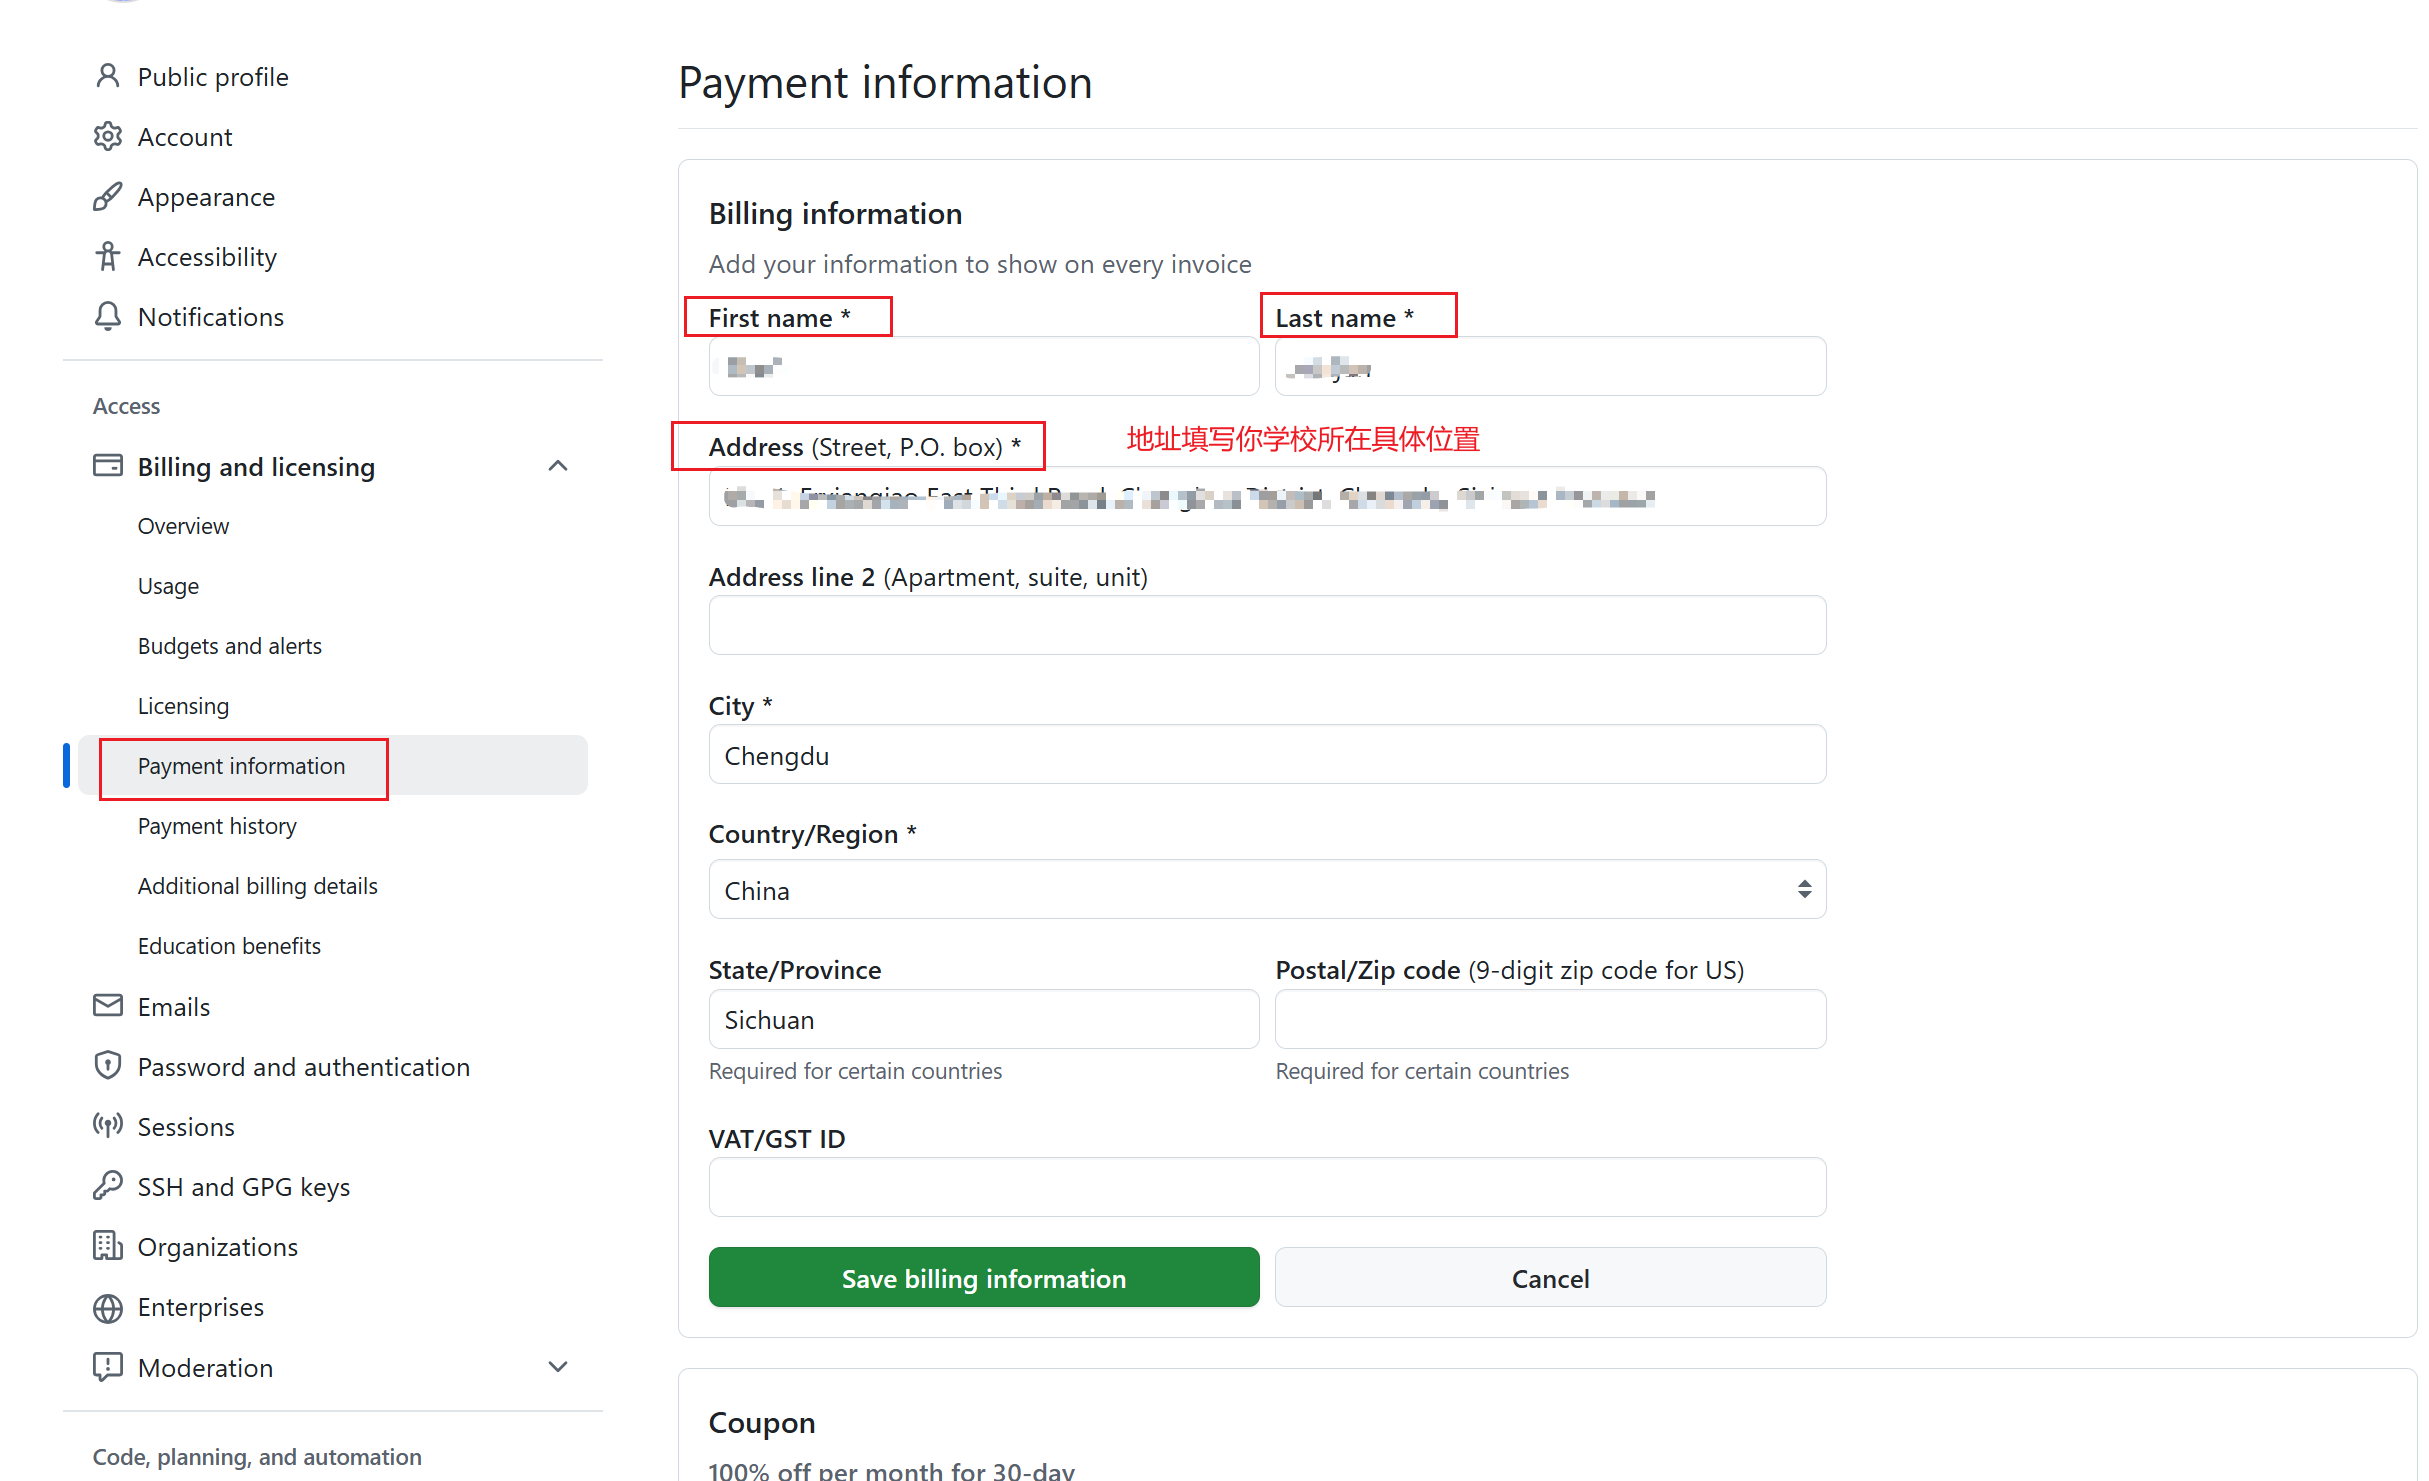Open Public profile settings via person icon
Viewport: 2429px width, 1481px height.
107,76
